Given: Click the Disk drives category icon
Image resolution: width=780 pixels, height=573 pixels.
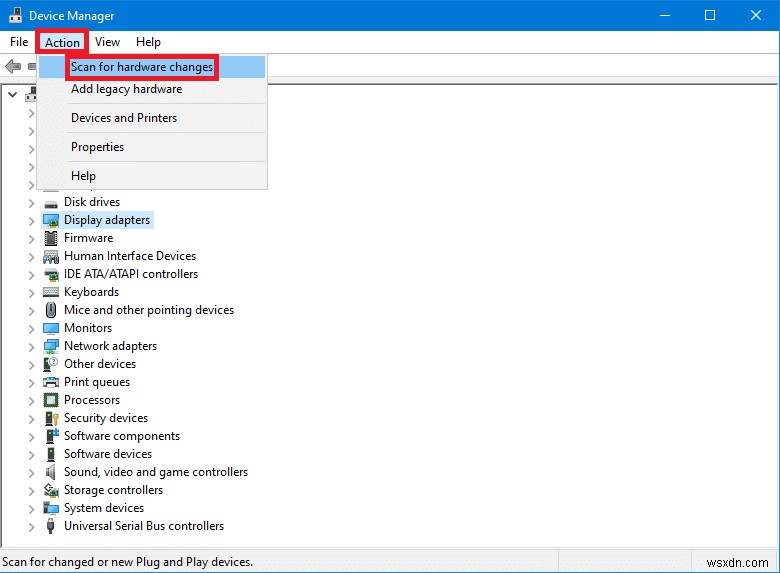Looking at the screenshot, I should tap(51, 203).
